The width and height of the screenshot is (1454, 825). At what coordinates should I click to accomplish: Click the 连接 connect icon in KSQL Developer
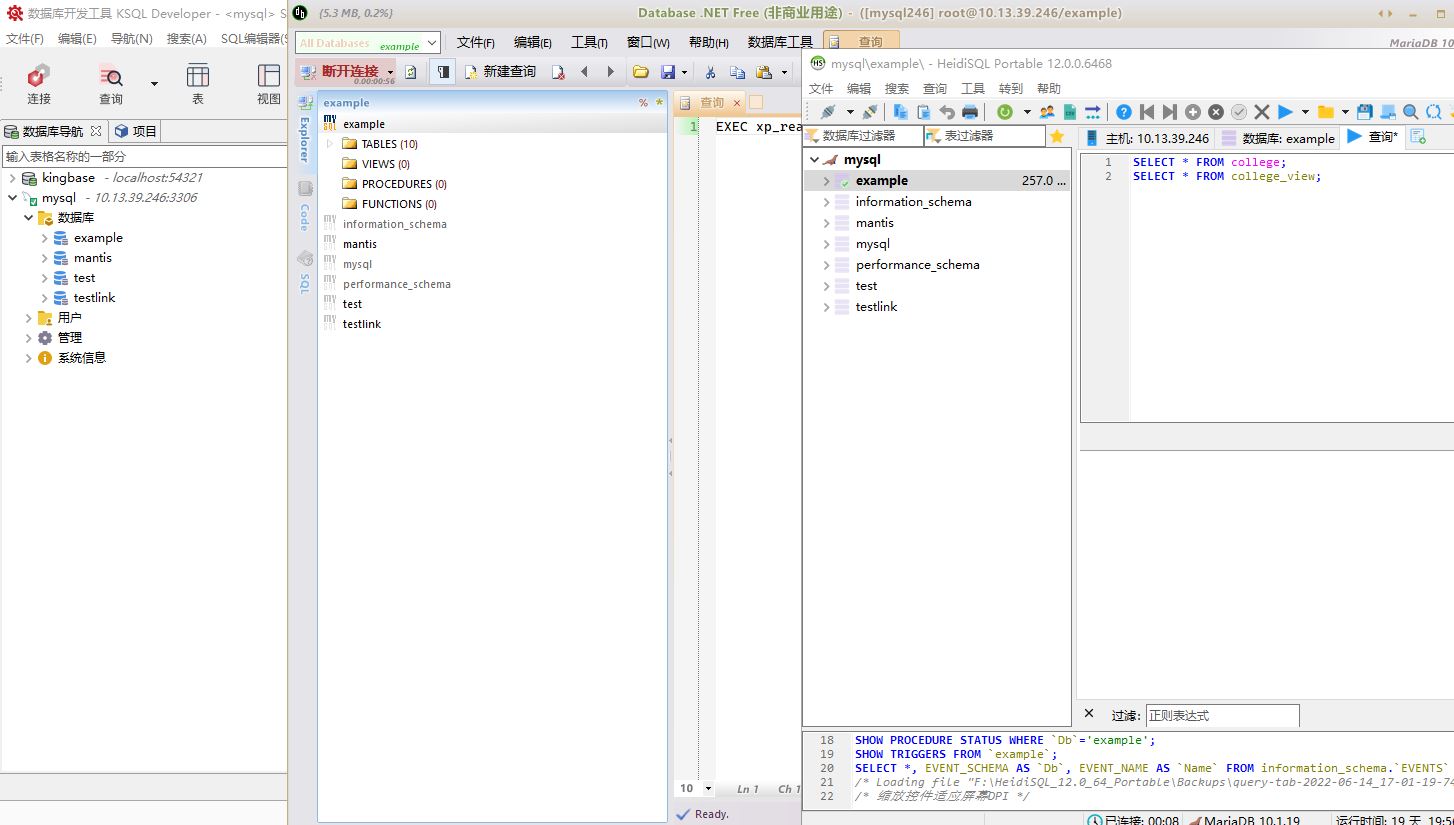39,77
